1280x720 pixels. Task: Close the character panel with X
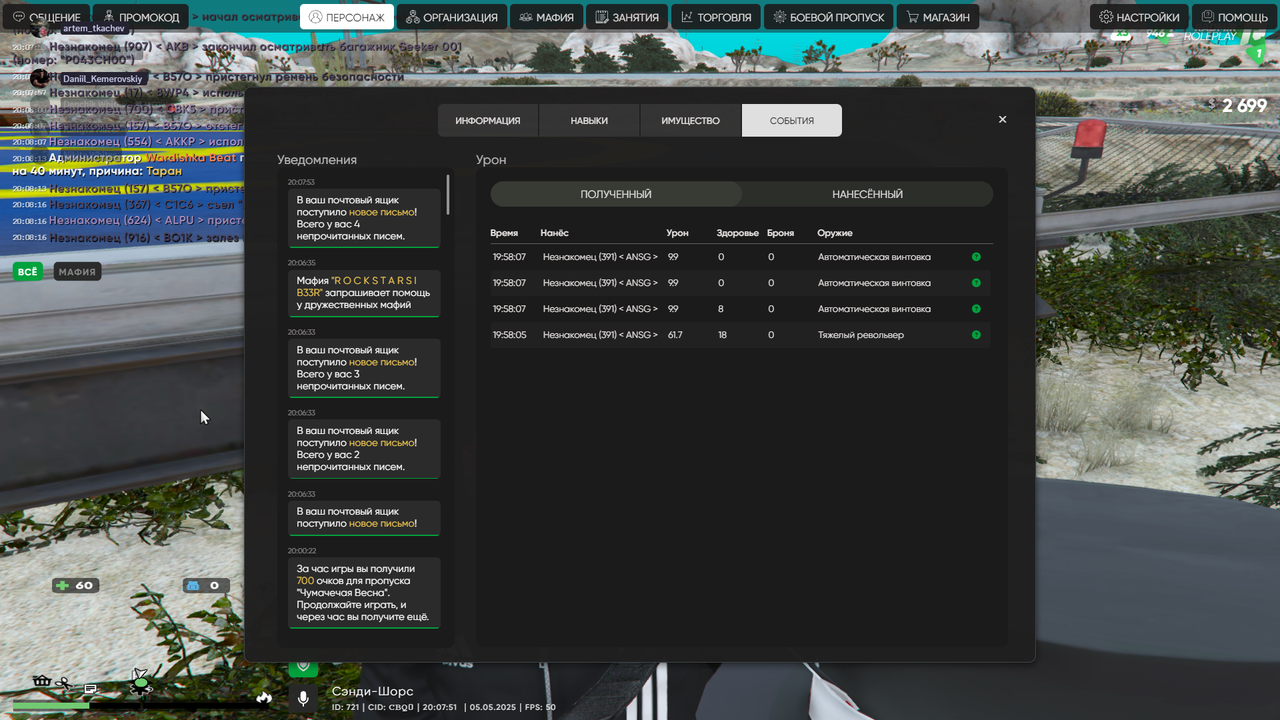(x=1002, y=119)
